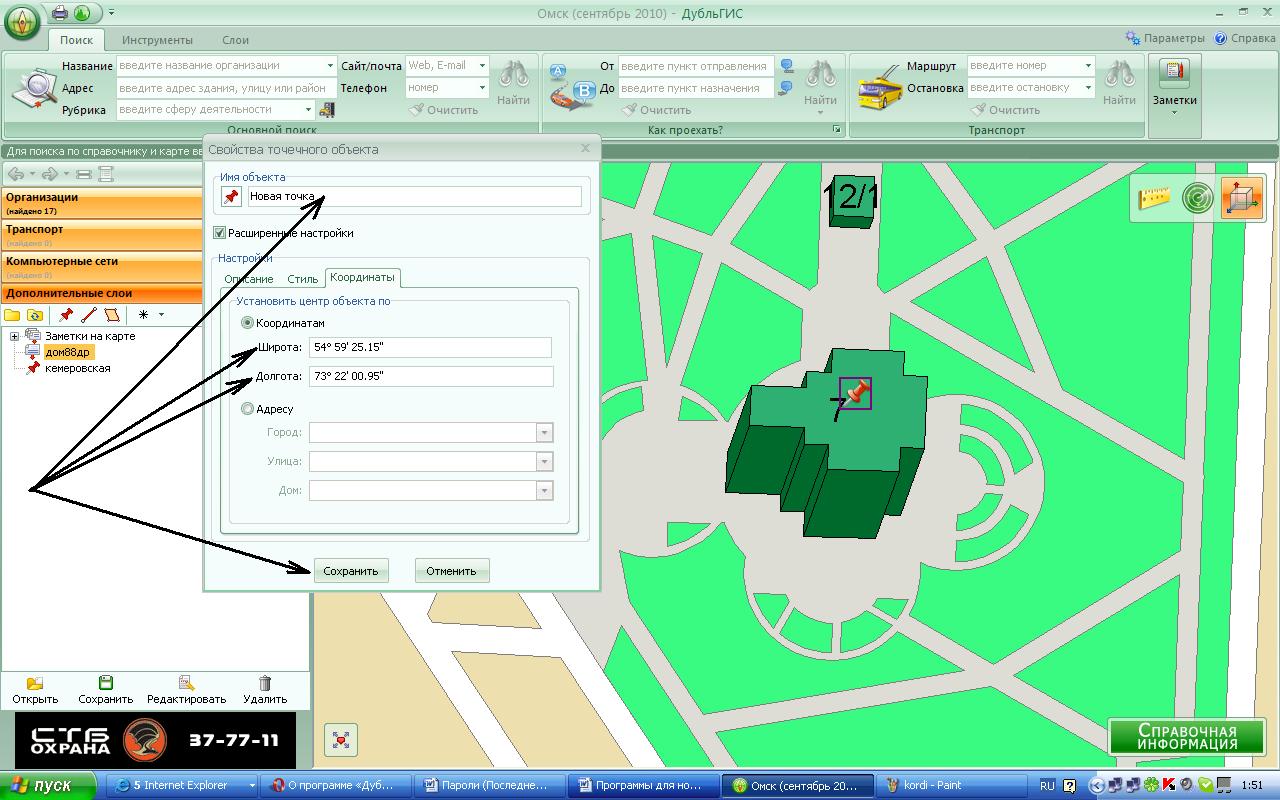Expand the Остановка stop dropdown
The width and height of the screenshot is (1280, 800).
(x=1088, y=87)
